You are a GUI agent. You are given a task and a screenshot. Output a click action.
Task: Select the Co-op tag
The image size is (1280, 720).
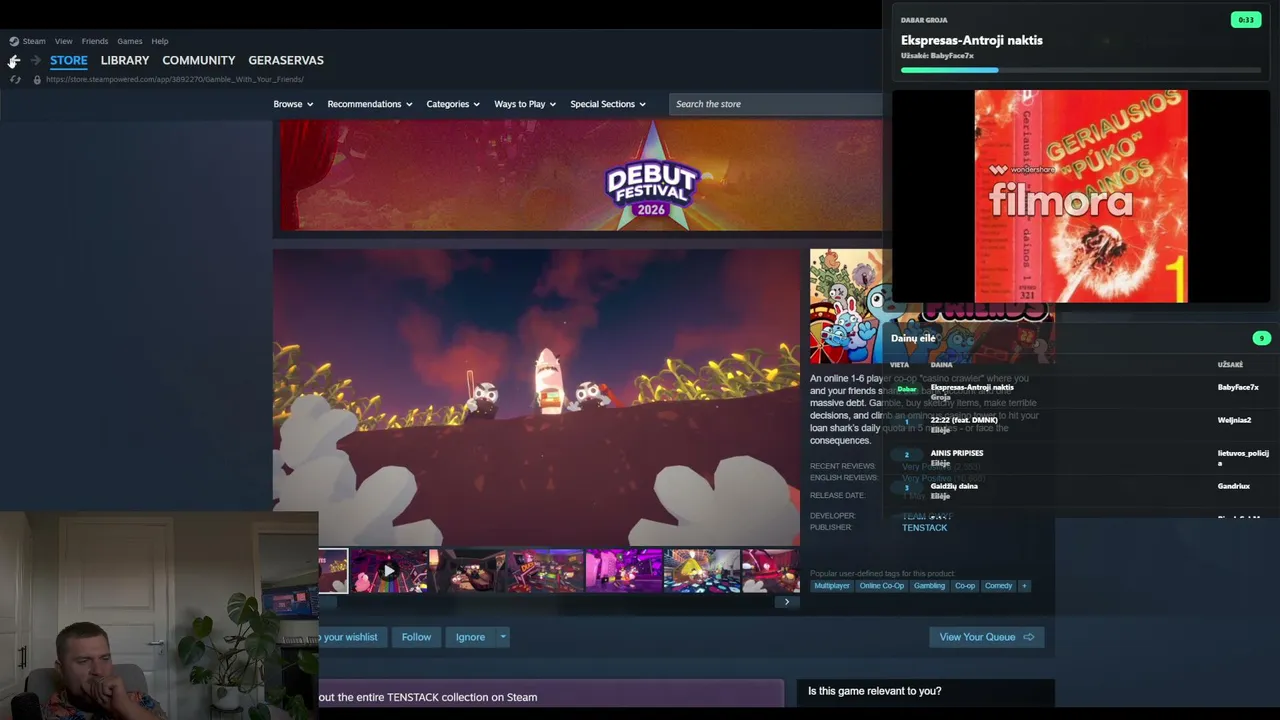pyautogui.click(x=965, y=586)
